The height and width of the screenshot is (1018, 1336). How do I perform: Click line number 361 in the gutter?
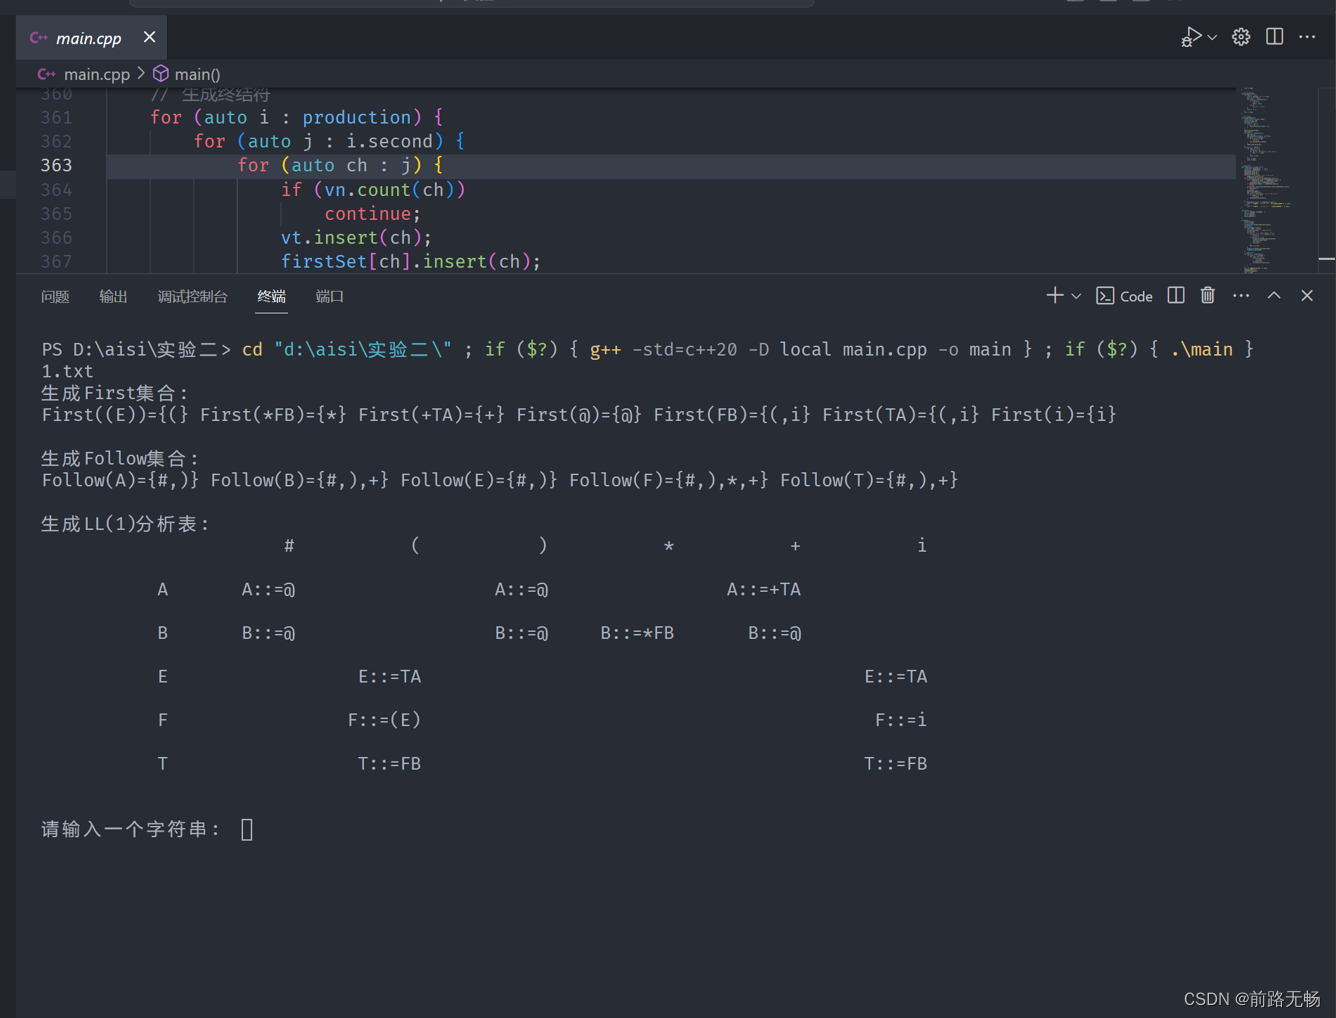tap(56, 117)
